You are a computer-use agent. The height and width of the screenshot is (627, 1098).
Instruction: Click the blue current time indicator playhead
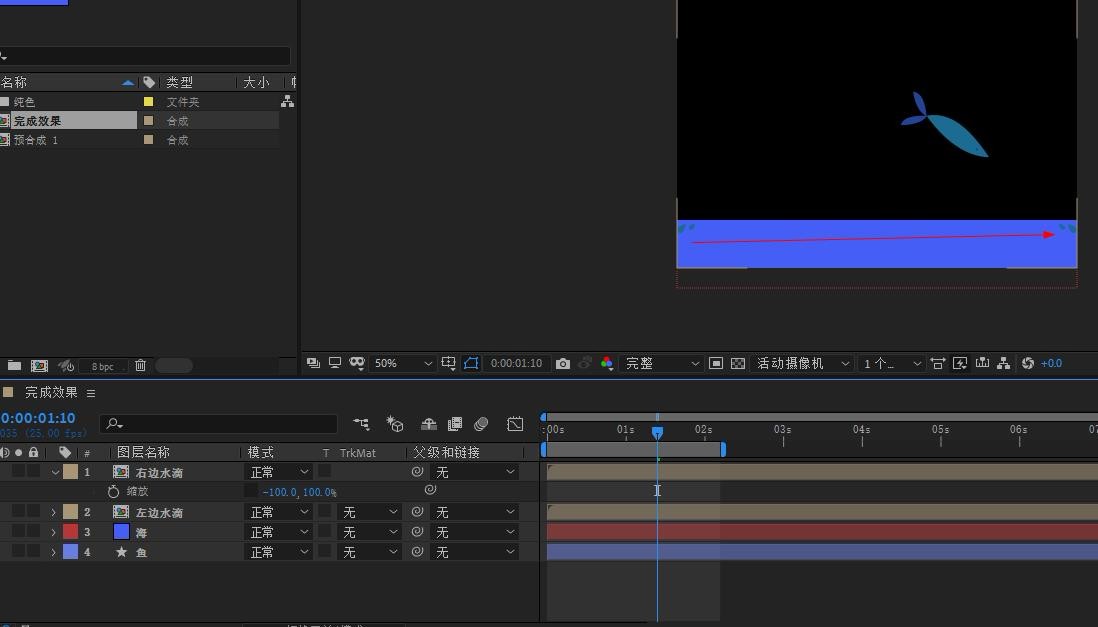657,433
